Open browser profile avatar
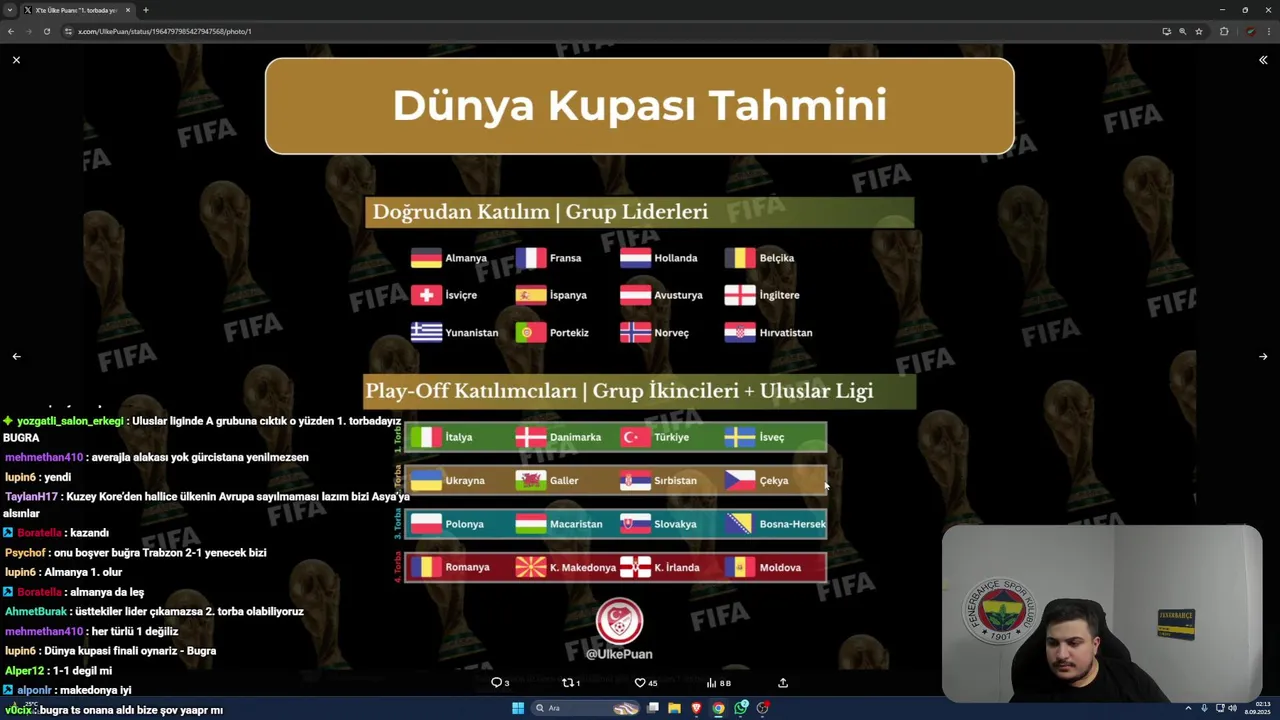Screen dimensions: 1280x720 tap(1250, 31)
